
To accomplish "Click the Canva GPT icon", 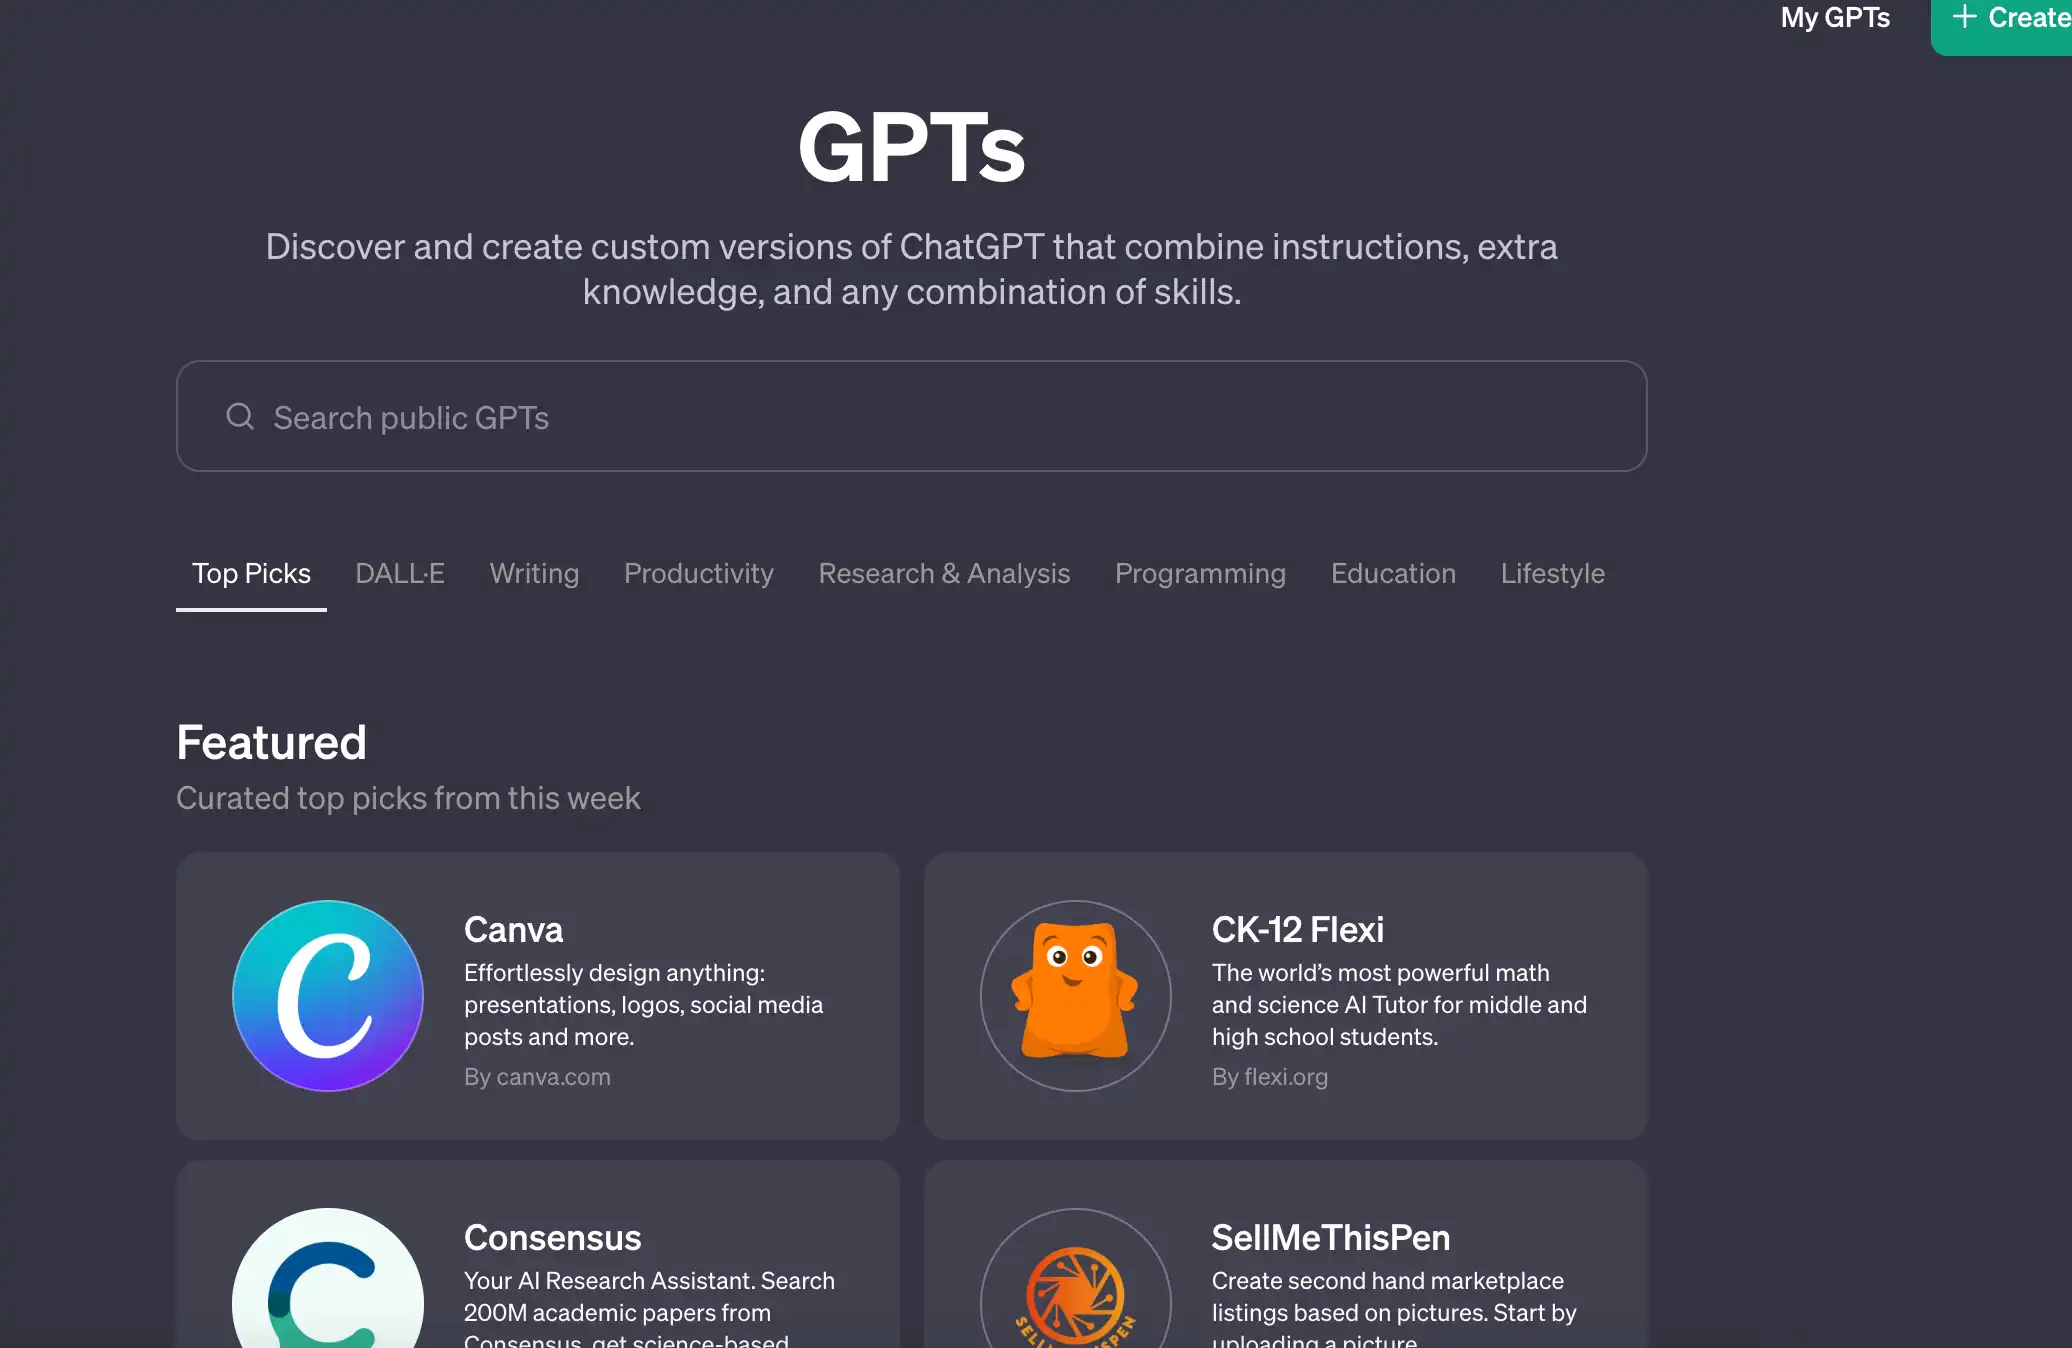I will click(x=328, y=995).
